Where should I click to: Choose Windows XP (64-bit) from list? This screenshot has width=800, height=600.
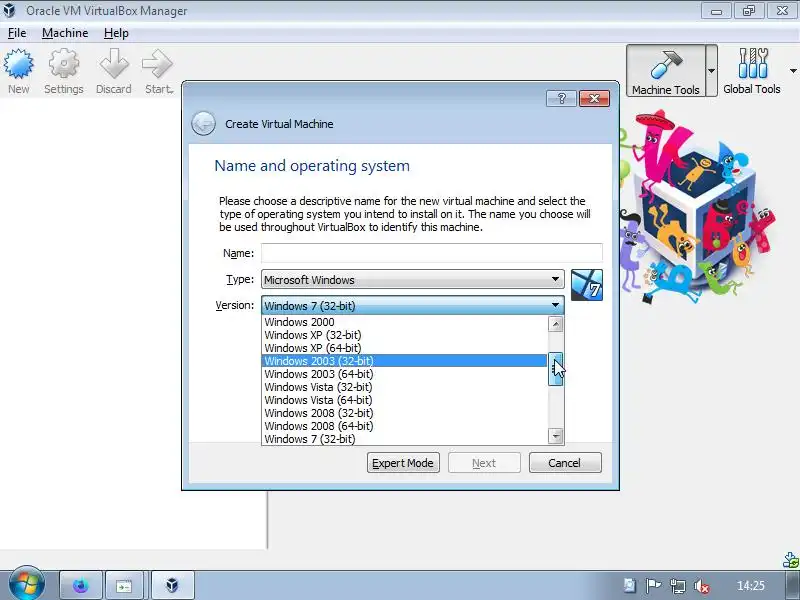(405, 348)
